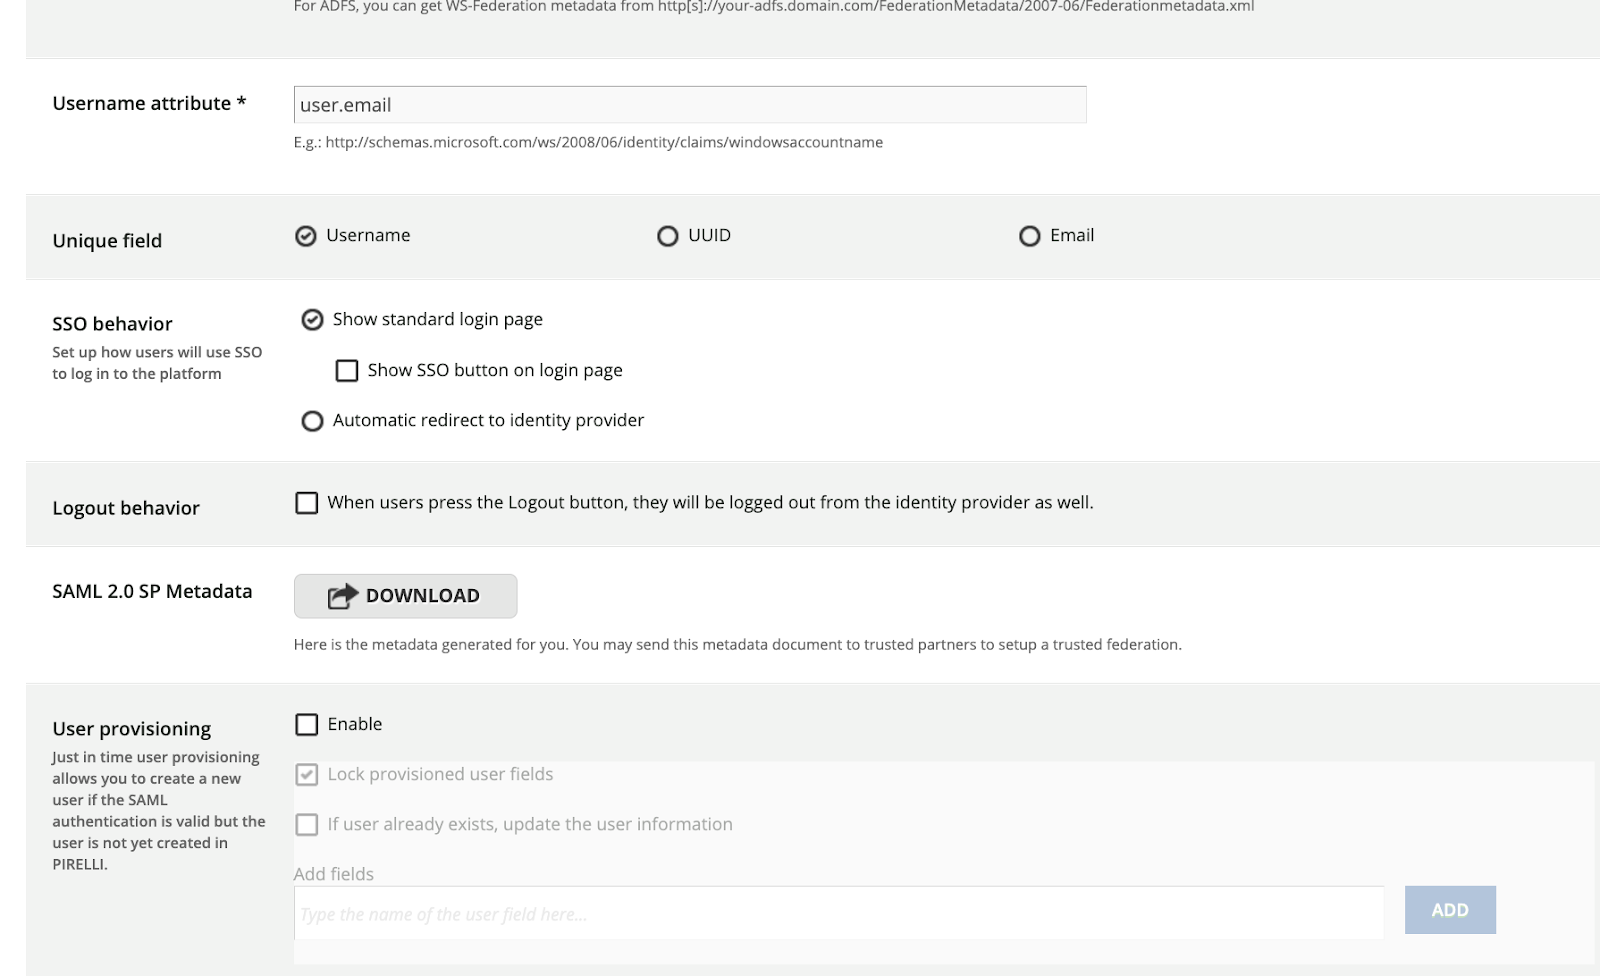Enable identity provider logout checkbox
This screenshot has height=976, width=1600.
[x=307, y=503]
